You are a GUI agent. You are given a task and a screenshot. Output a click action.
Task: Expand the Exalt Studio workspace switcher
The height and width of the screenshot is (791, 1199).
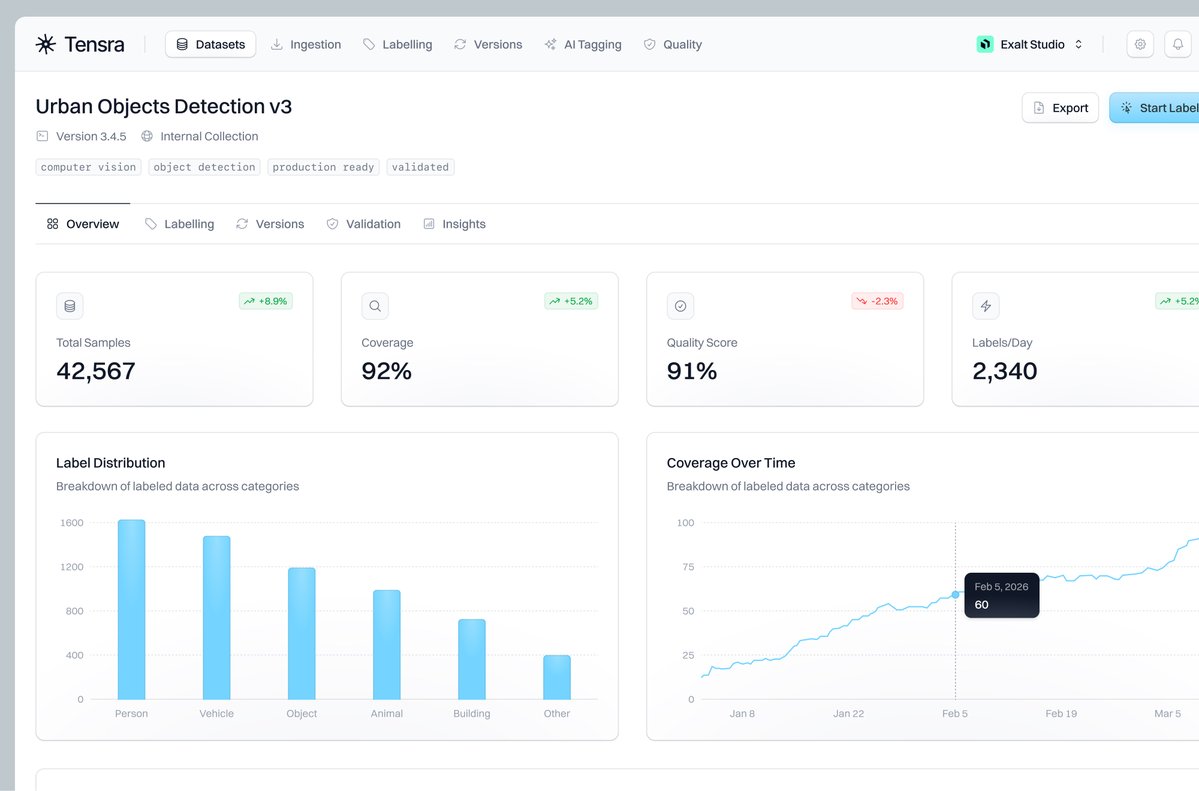coord(1029,44)
